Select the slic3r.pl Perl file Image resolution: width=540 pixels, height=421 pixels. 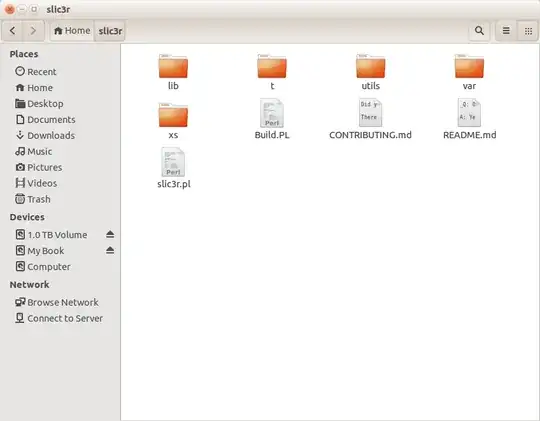174,168
